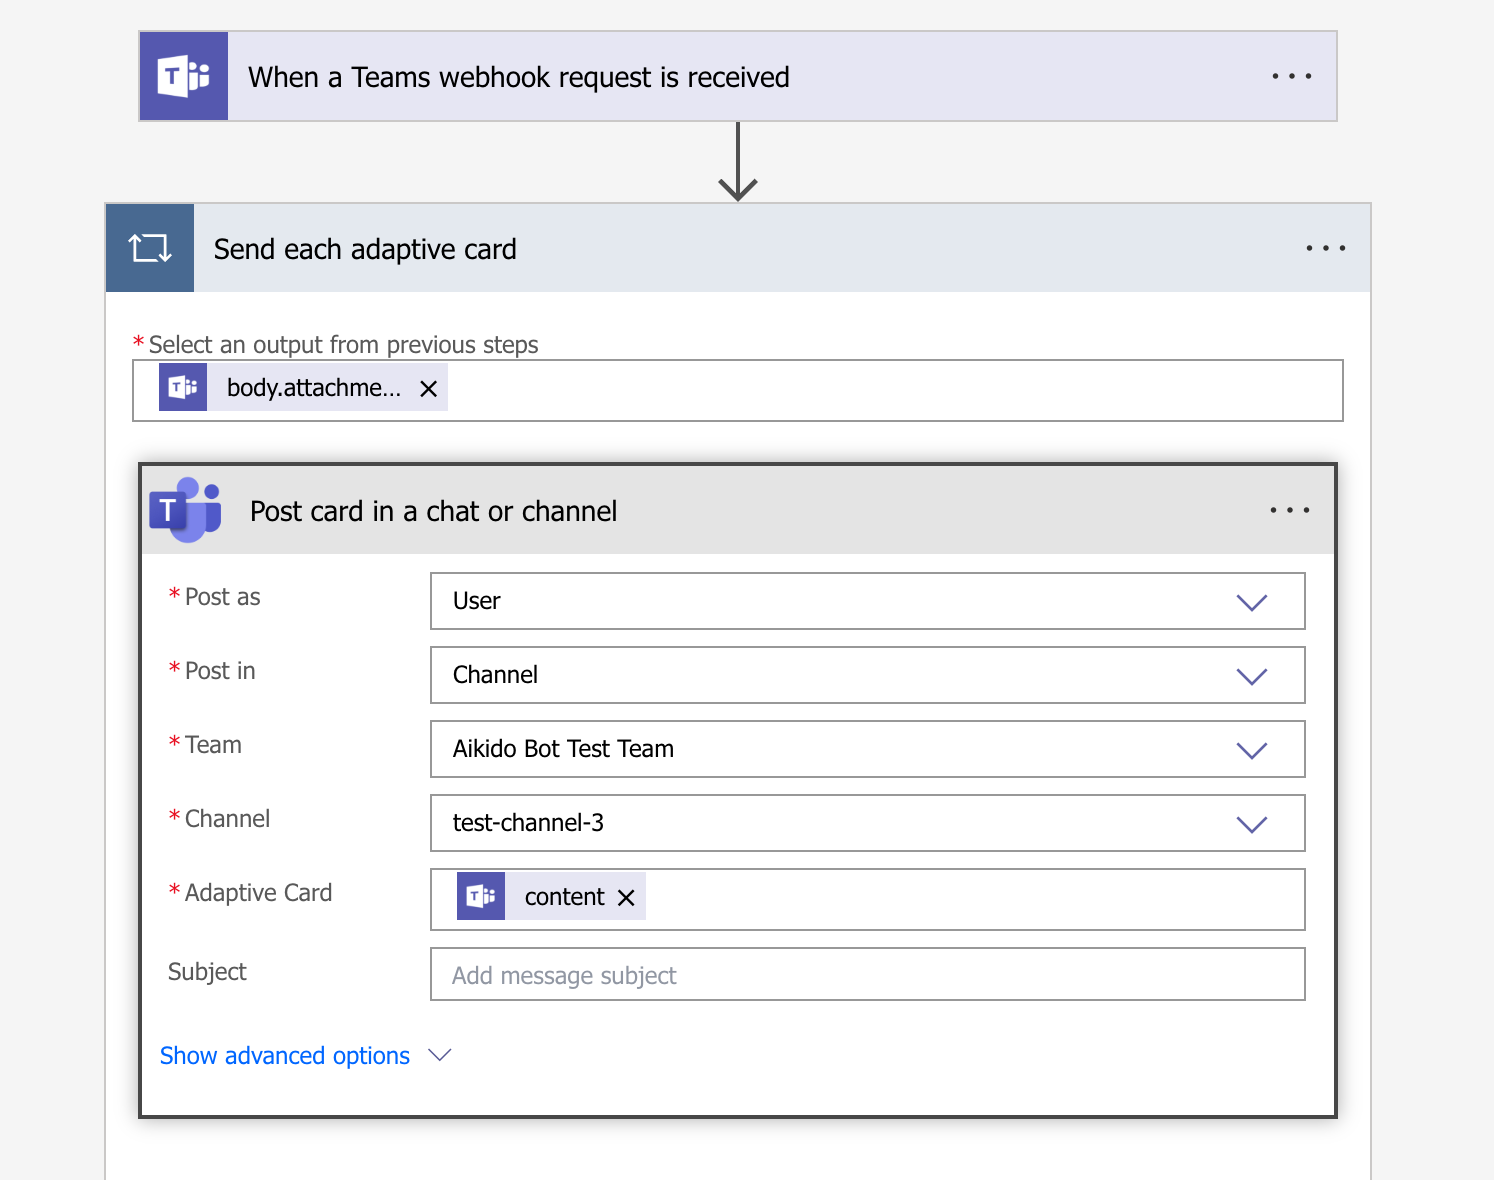Image resolution: width=1494 pixels, height=1180 pixels.
Task: Click the Teams icon on webhook trigger
Action: tap(184, 77)
